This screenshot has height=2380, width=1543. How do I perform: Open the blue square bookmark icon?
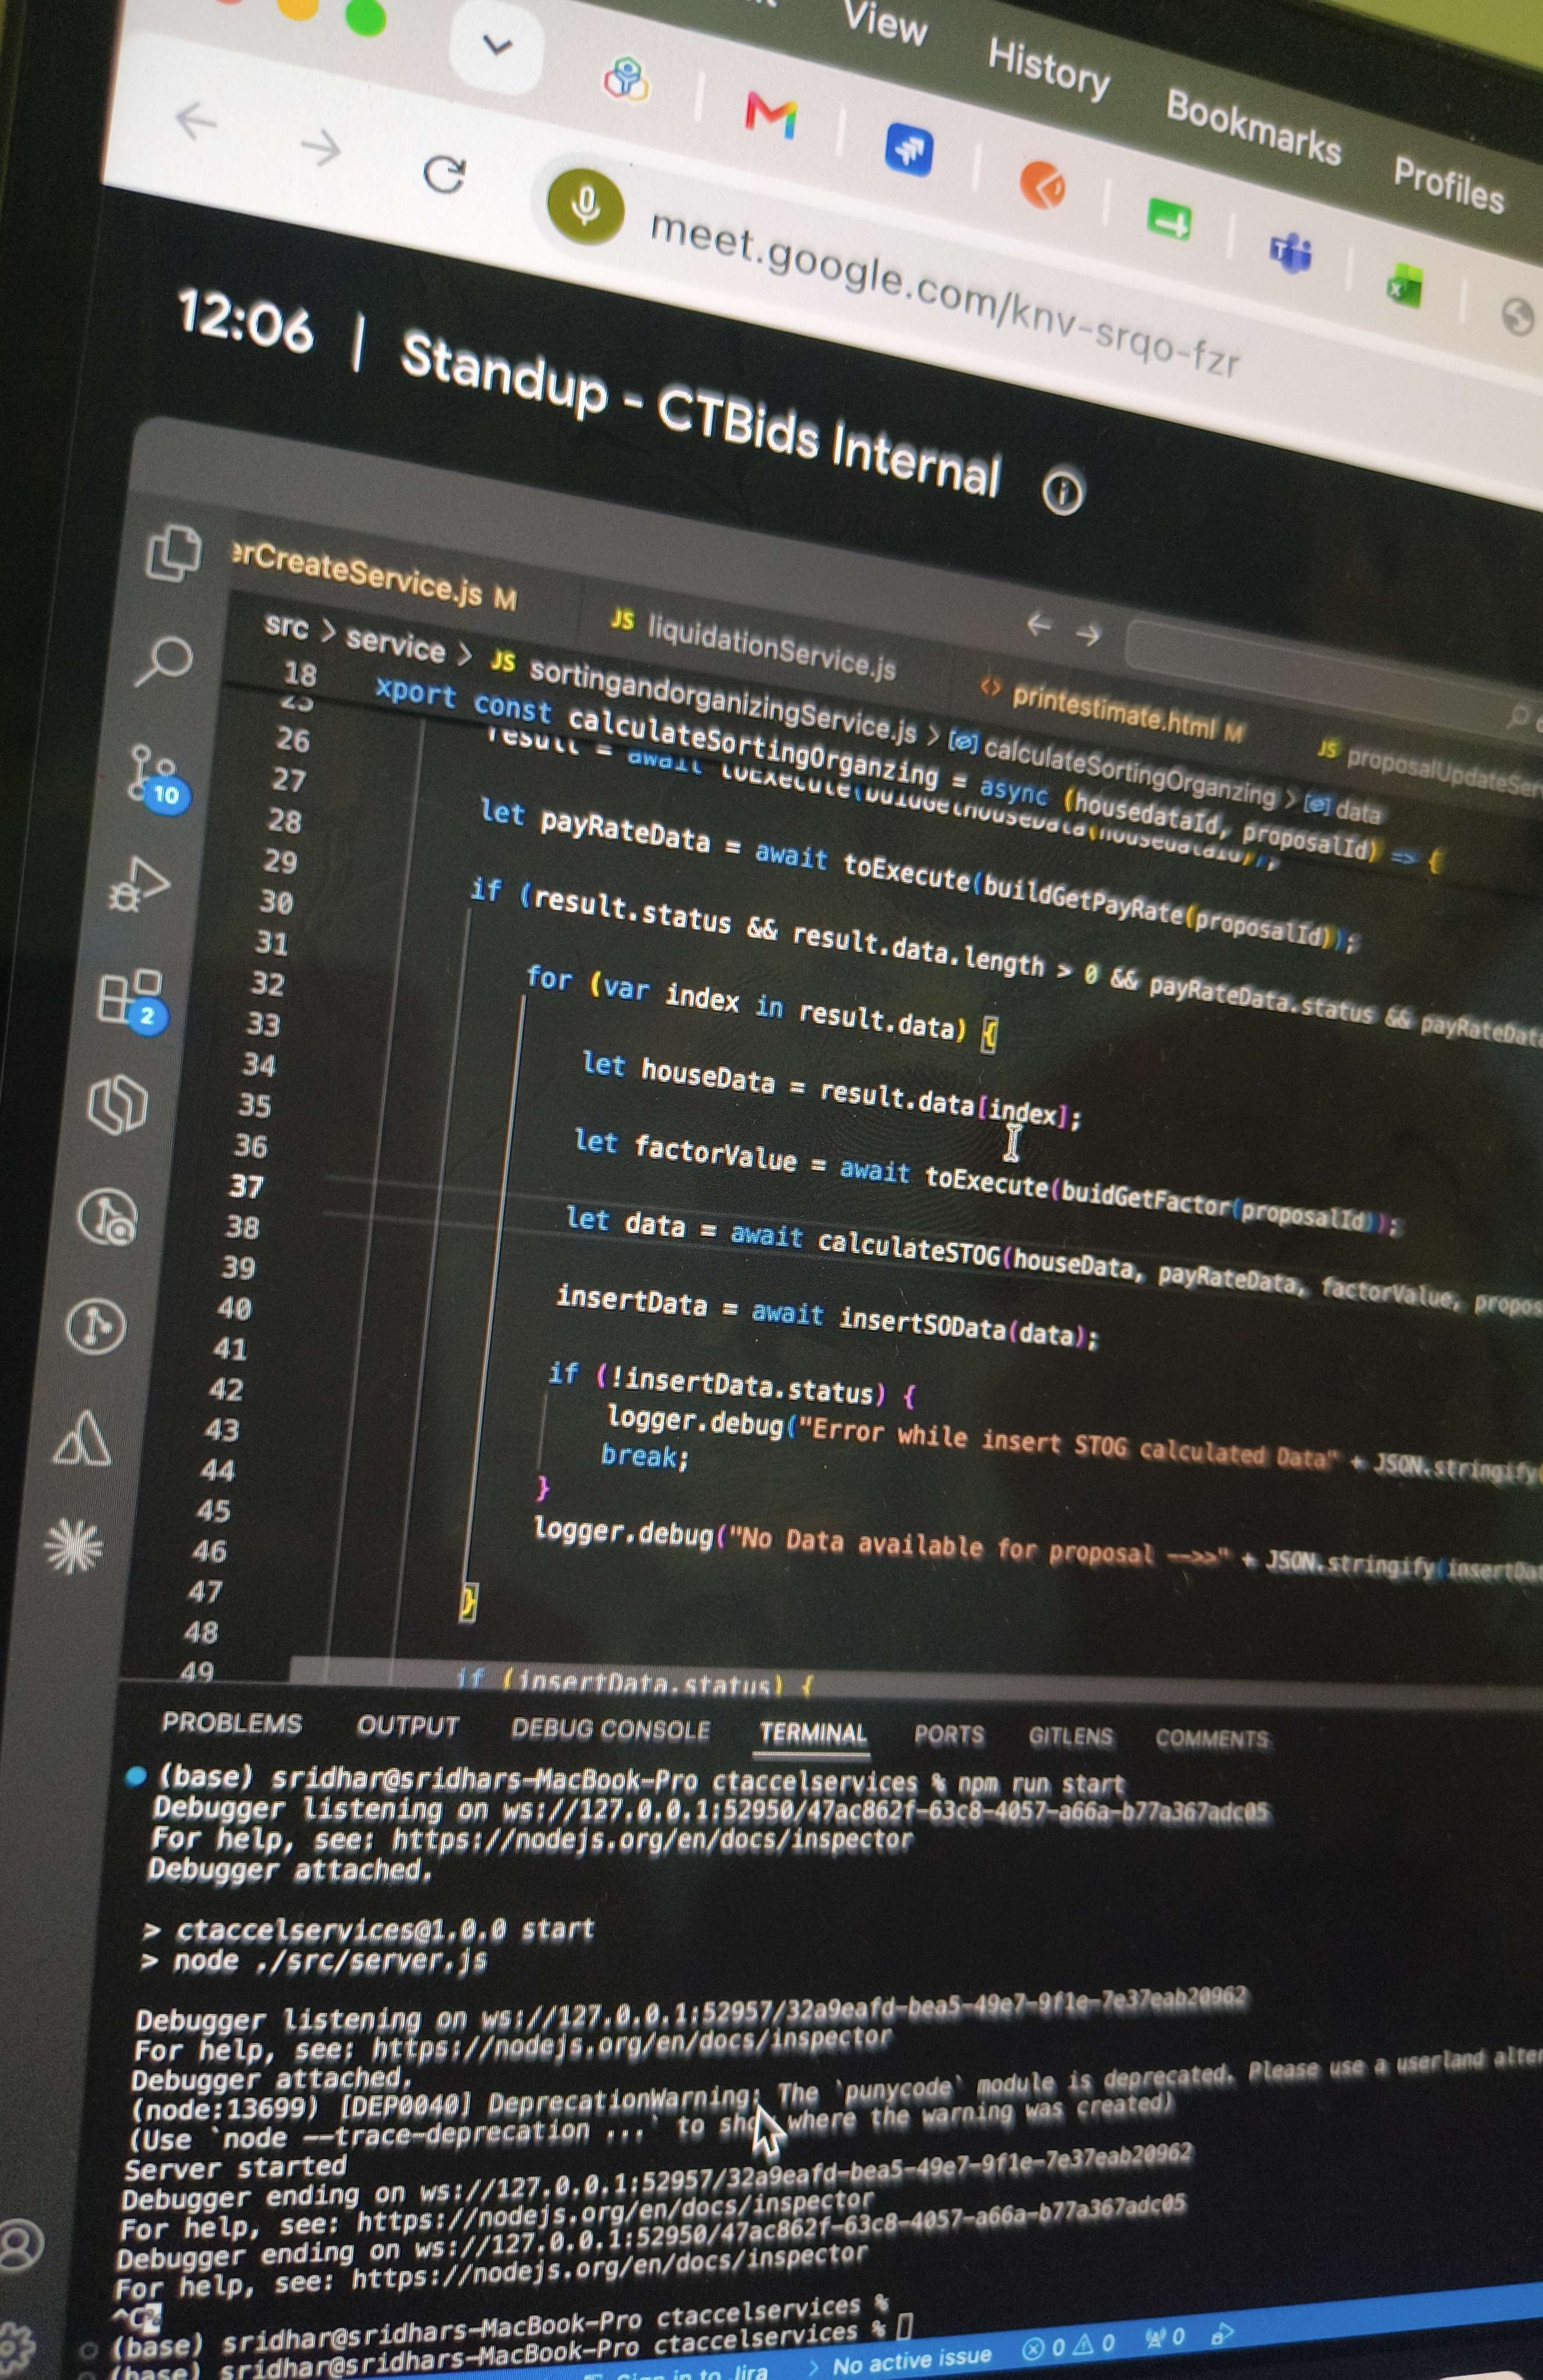[x=909, y=150]
